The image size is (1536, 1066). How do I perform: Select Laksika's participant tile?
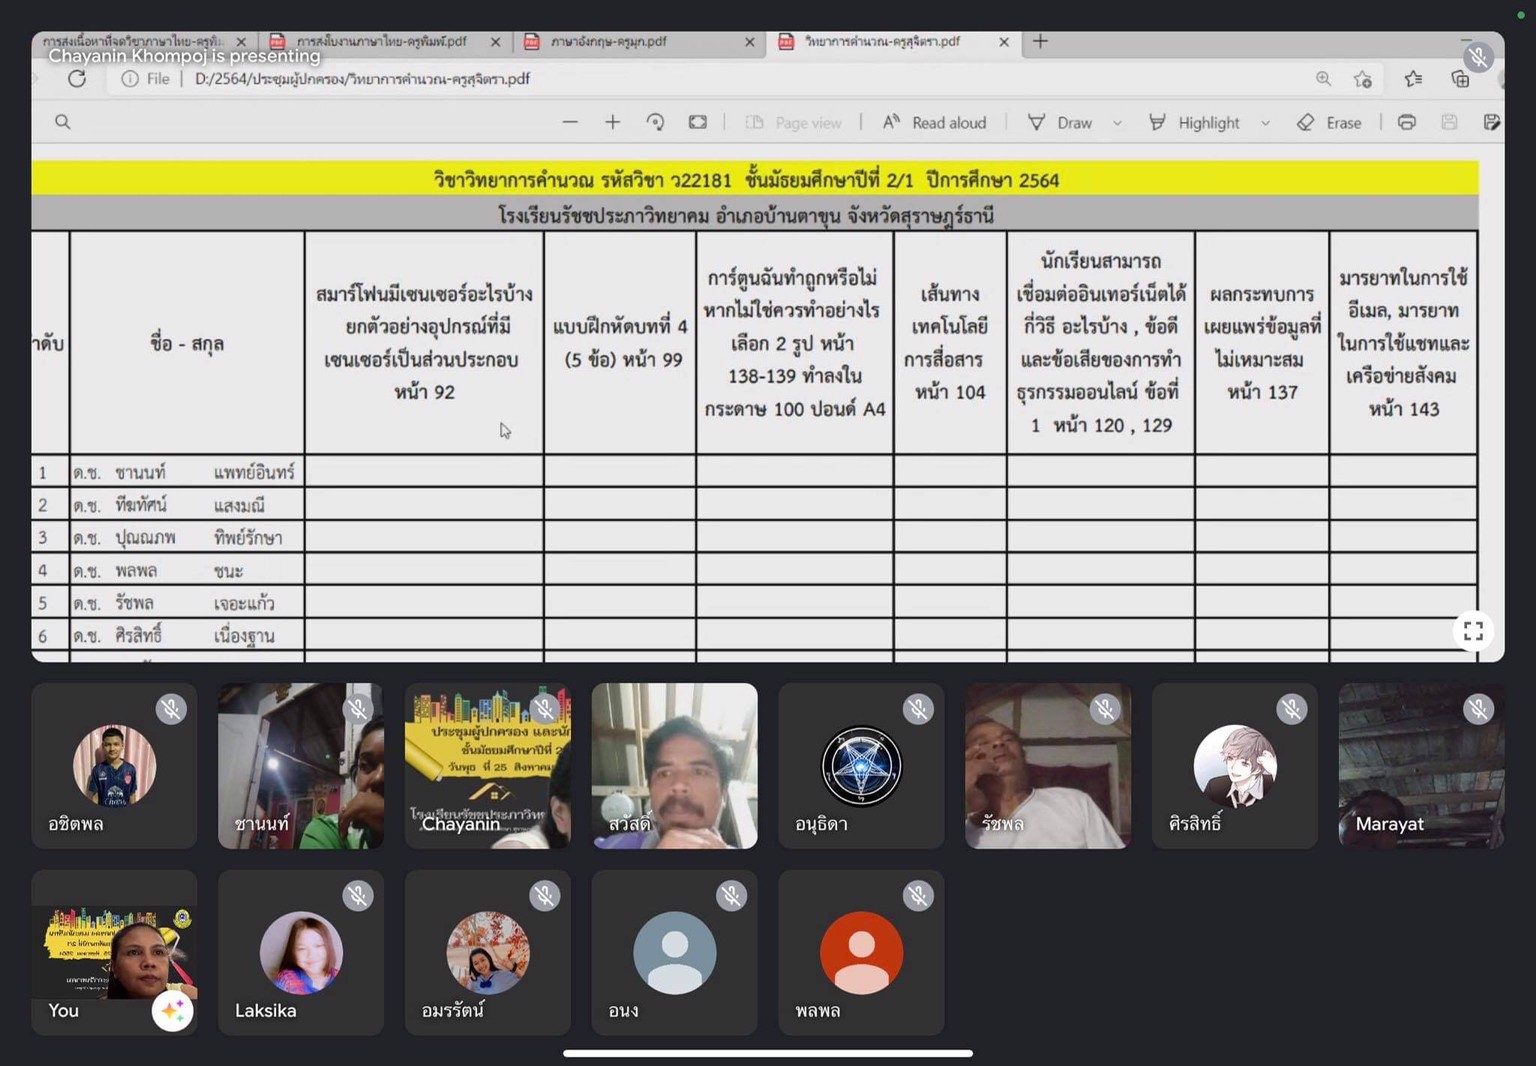coord(301,952)
